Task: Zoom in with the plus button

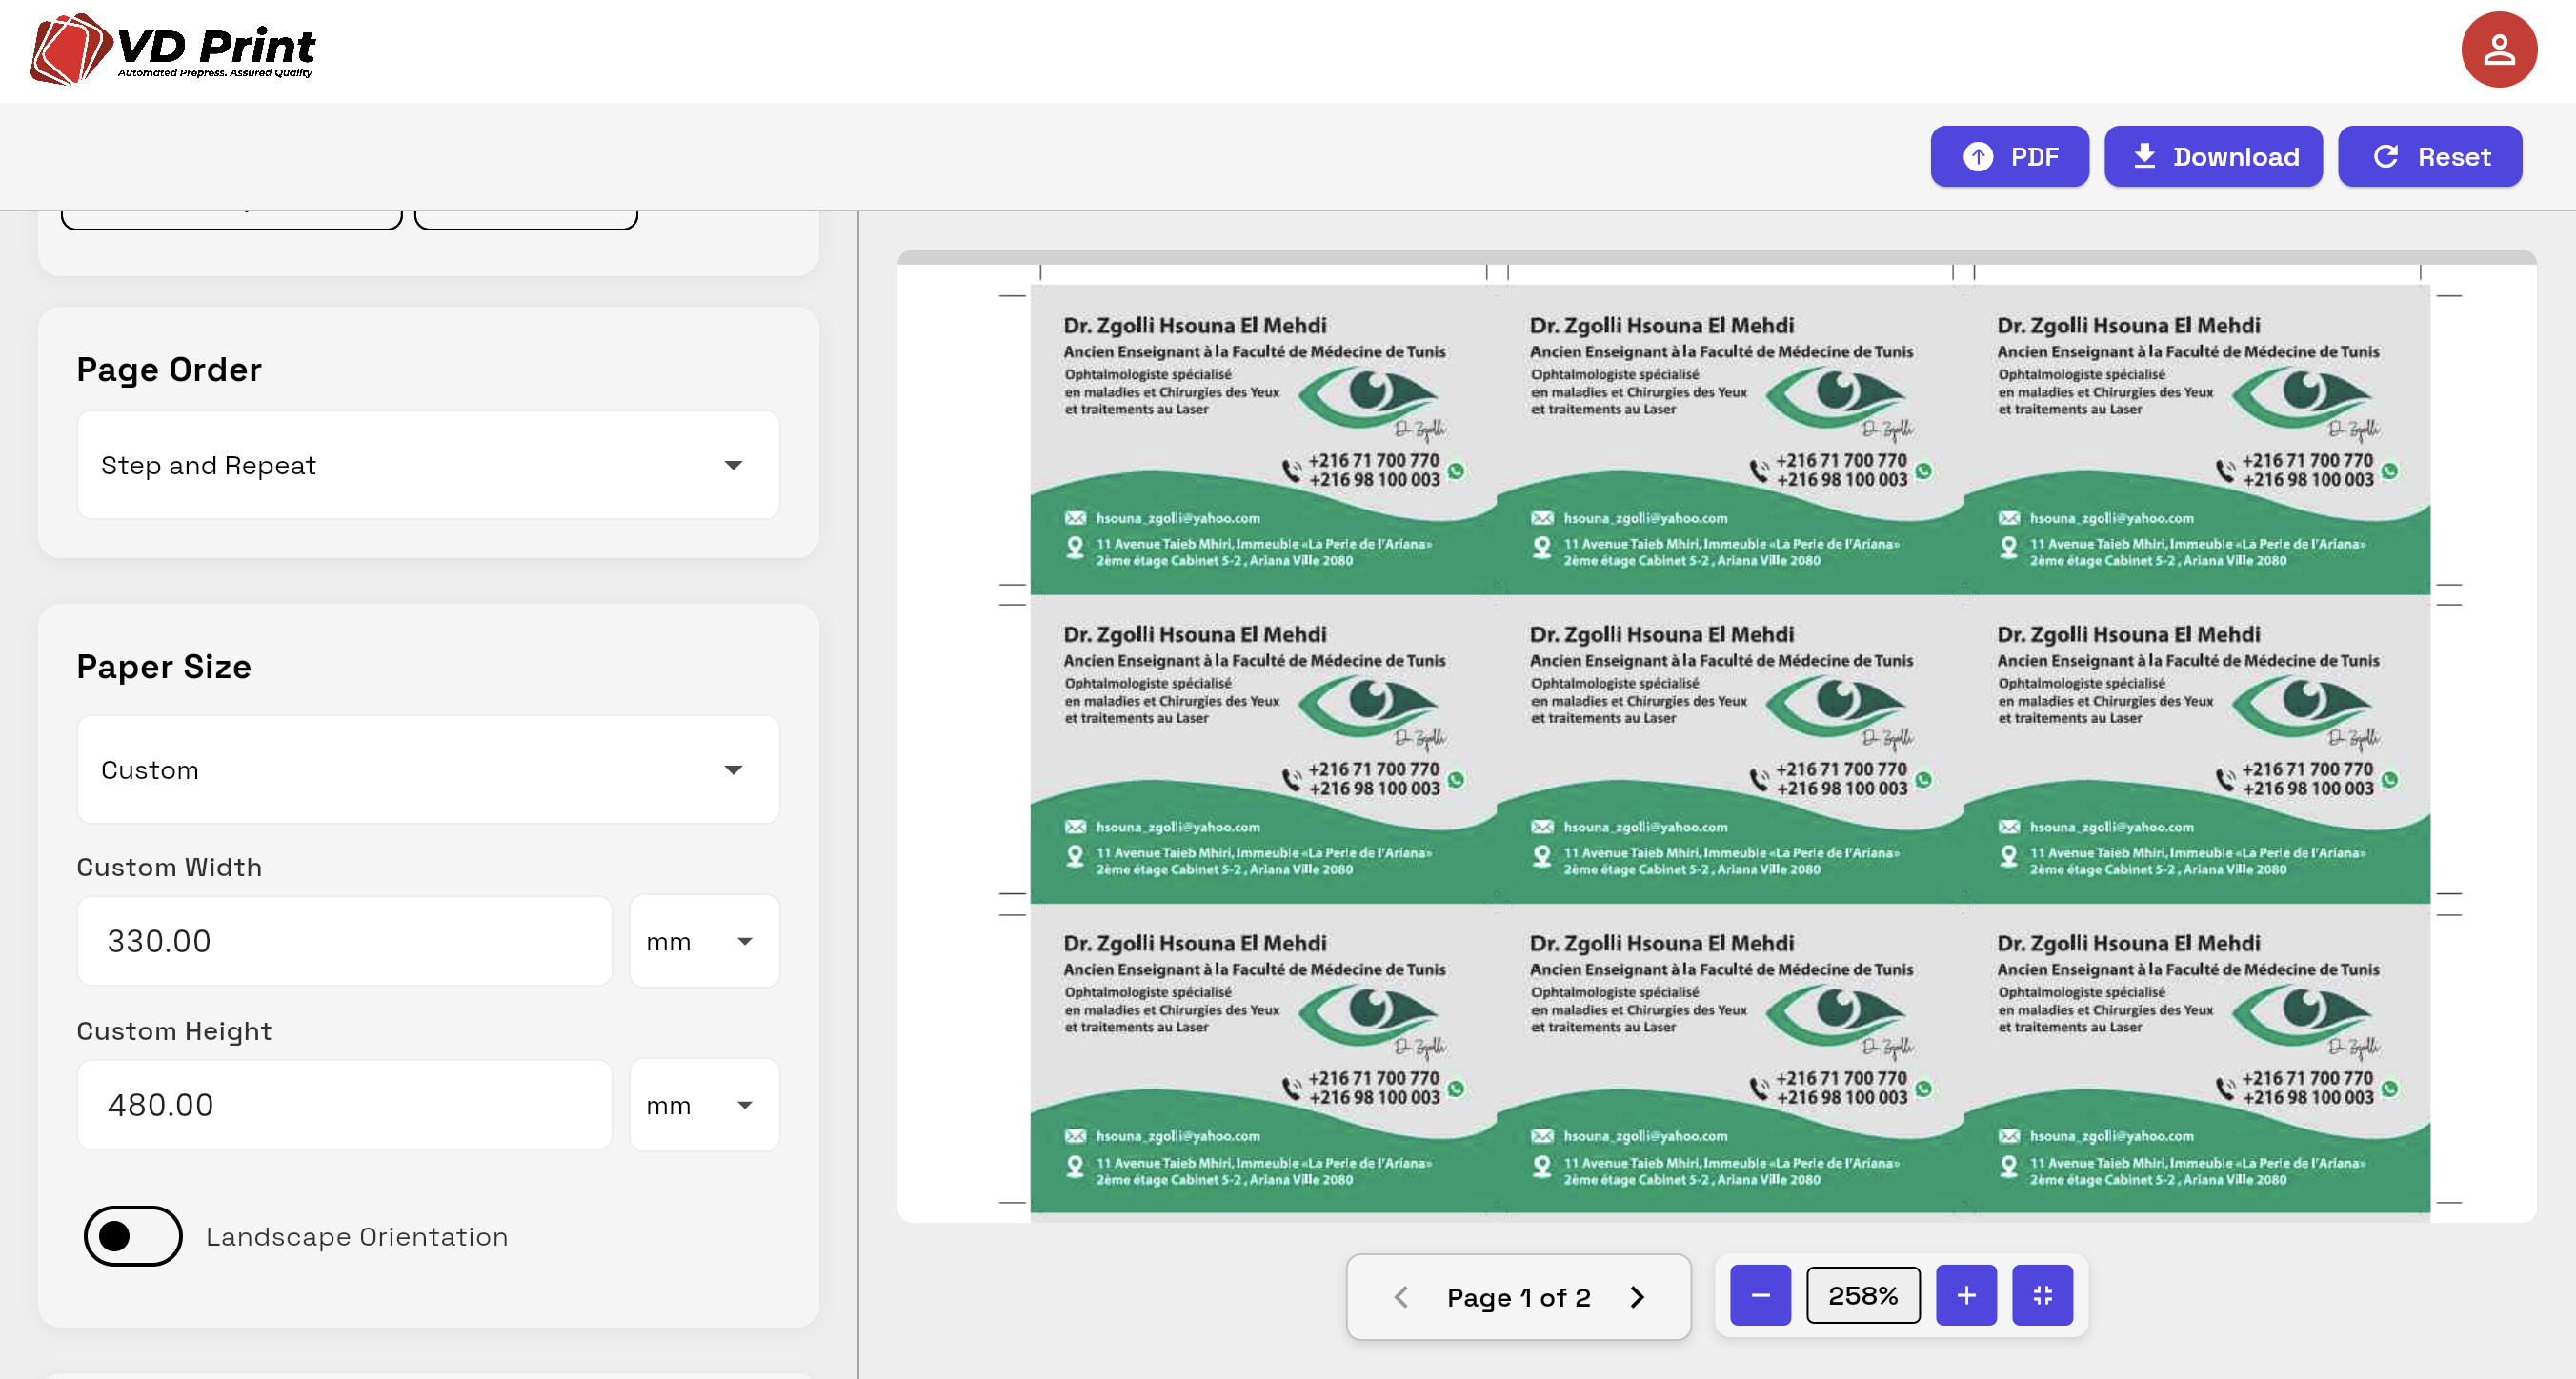Action: pyautogui.click(x=1965, y=1295)
